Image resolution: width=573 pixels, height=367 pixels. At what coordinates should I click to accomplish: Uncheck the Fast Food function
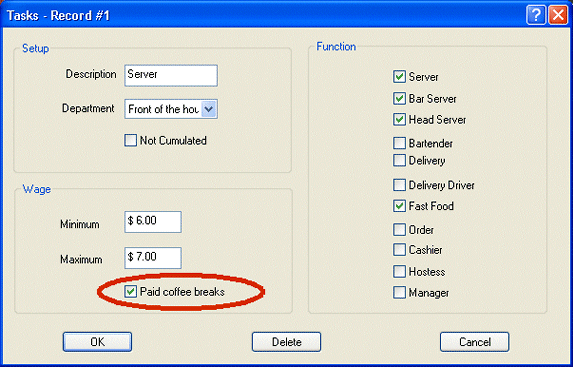(x=399, y=206)
